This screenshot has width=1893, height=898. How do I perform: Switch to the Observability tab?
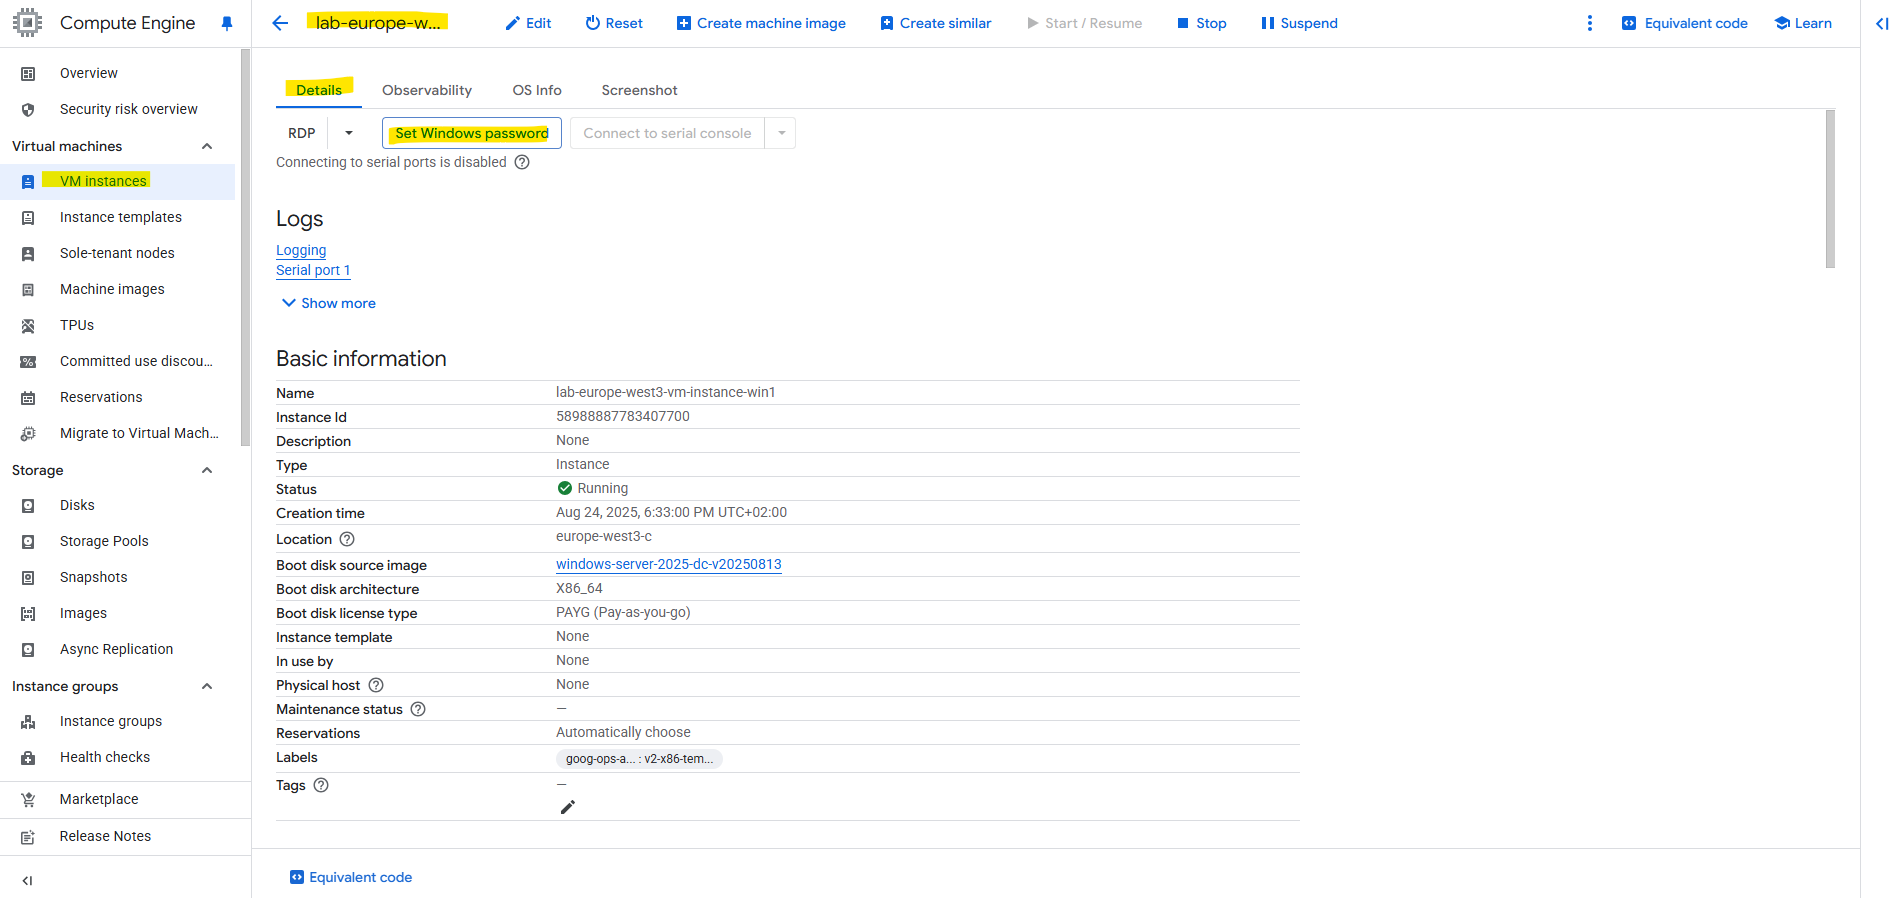pos(427,90)
